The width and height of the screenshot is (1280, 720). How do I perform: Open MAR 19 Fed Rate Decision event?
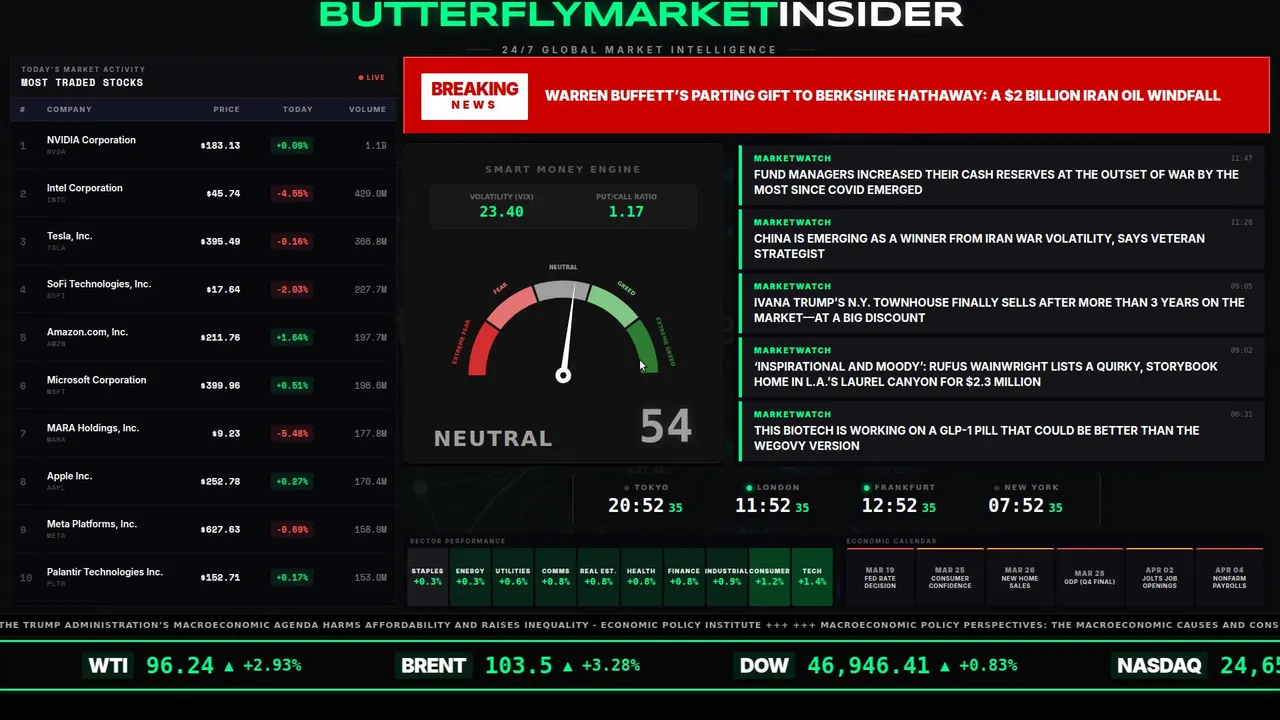point(880,577)
